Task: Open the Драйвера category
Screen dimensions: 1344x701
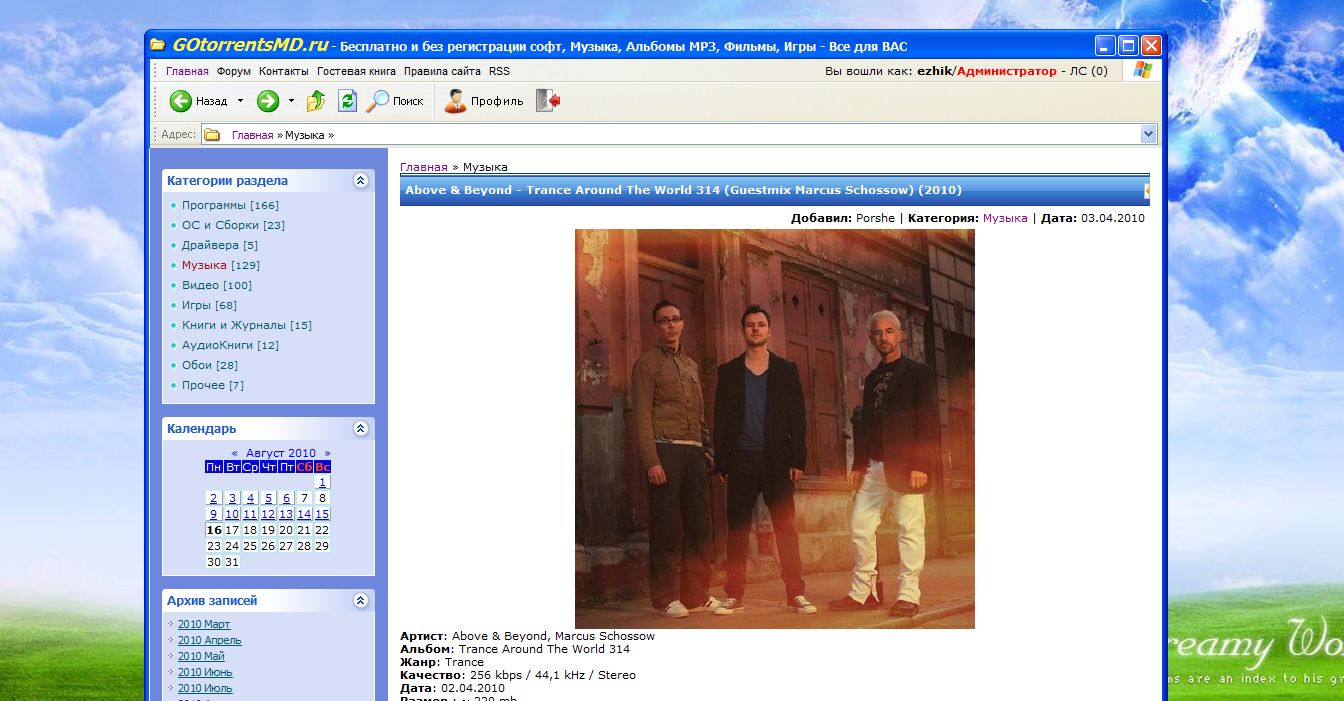Action: coord(220,245)
